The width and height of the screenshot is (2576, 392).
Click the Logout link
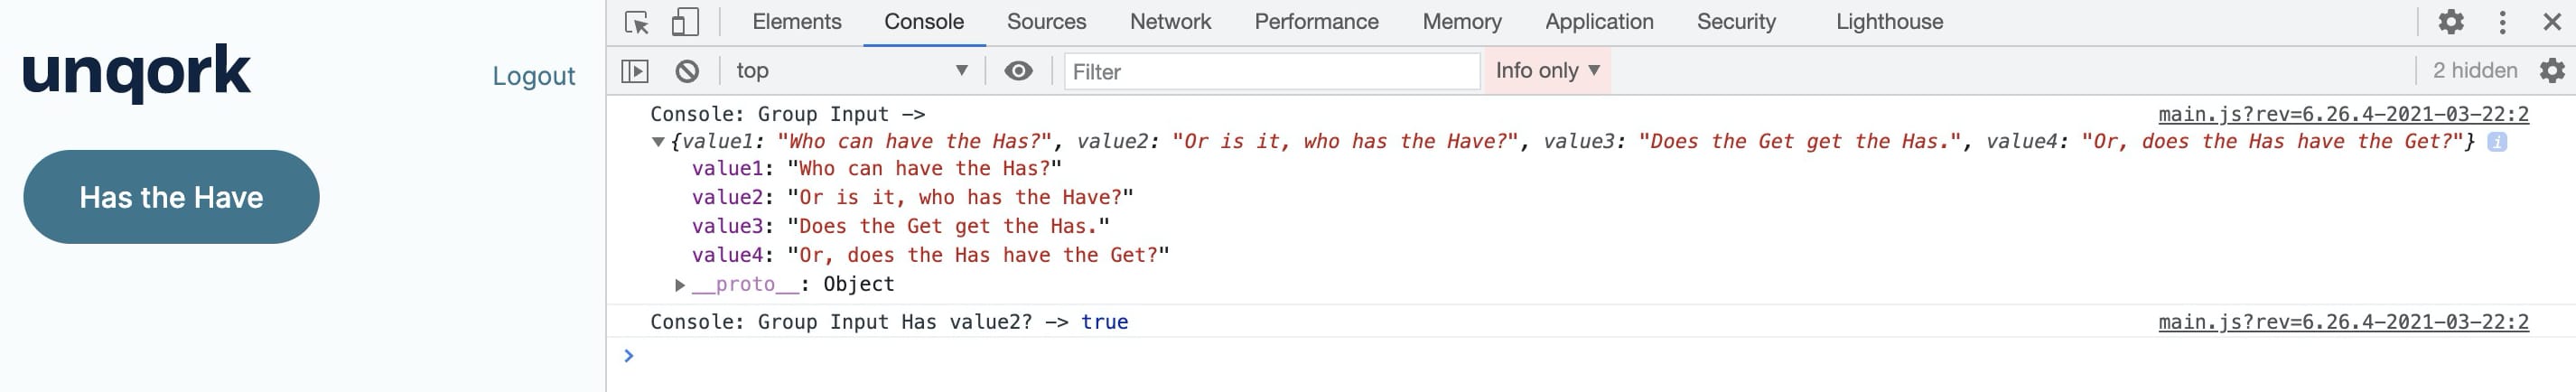click(533, 76)
